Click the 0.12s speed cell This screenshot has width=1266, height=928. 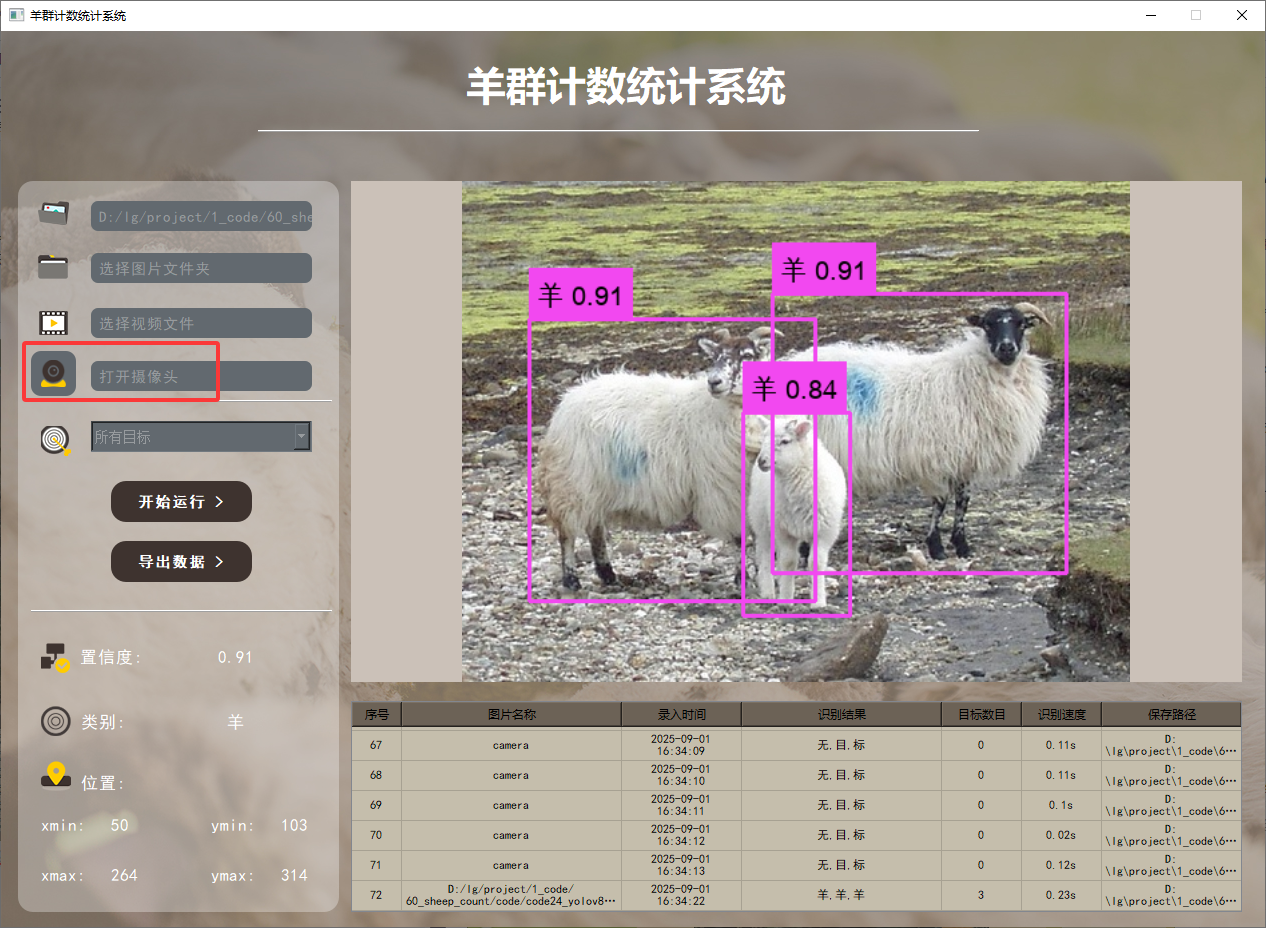tap(1061, 865)
